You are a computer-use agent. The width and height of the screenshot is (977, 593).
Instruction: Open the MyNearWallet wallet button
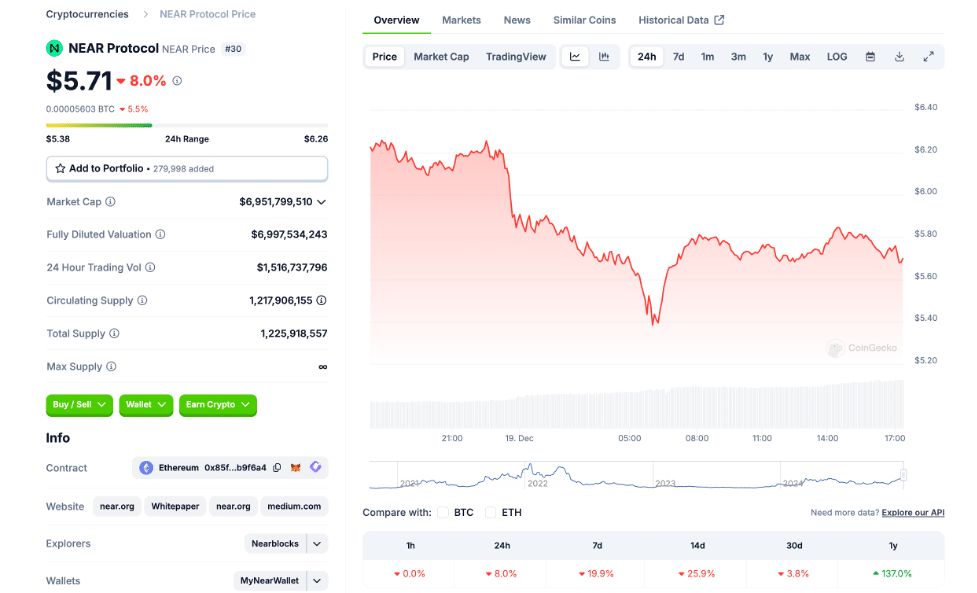tap(269, 581)
